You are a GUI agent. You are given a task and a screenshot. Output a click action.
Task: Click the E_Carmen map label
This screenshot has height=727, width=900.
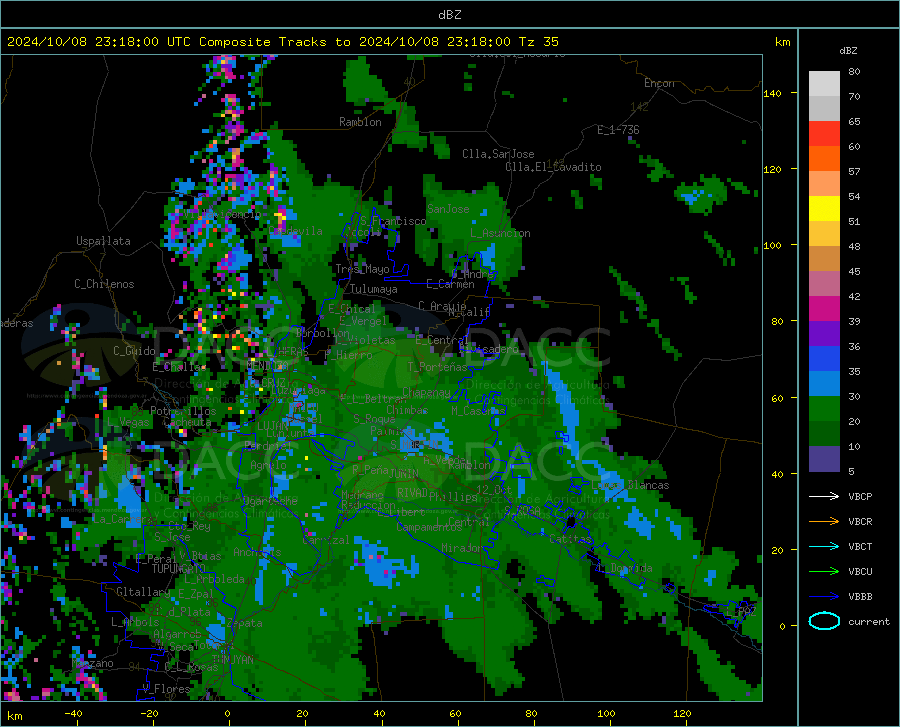pyautogui.click(x=450, y=283)
